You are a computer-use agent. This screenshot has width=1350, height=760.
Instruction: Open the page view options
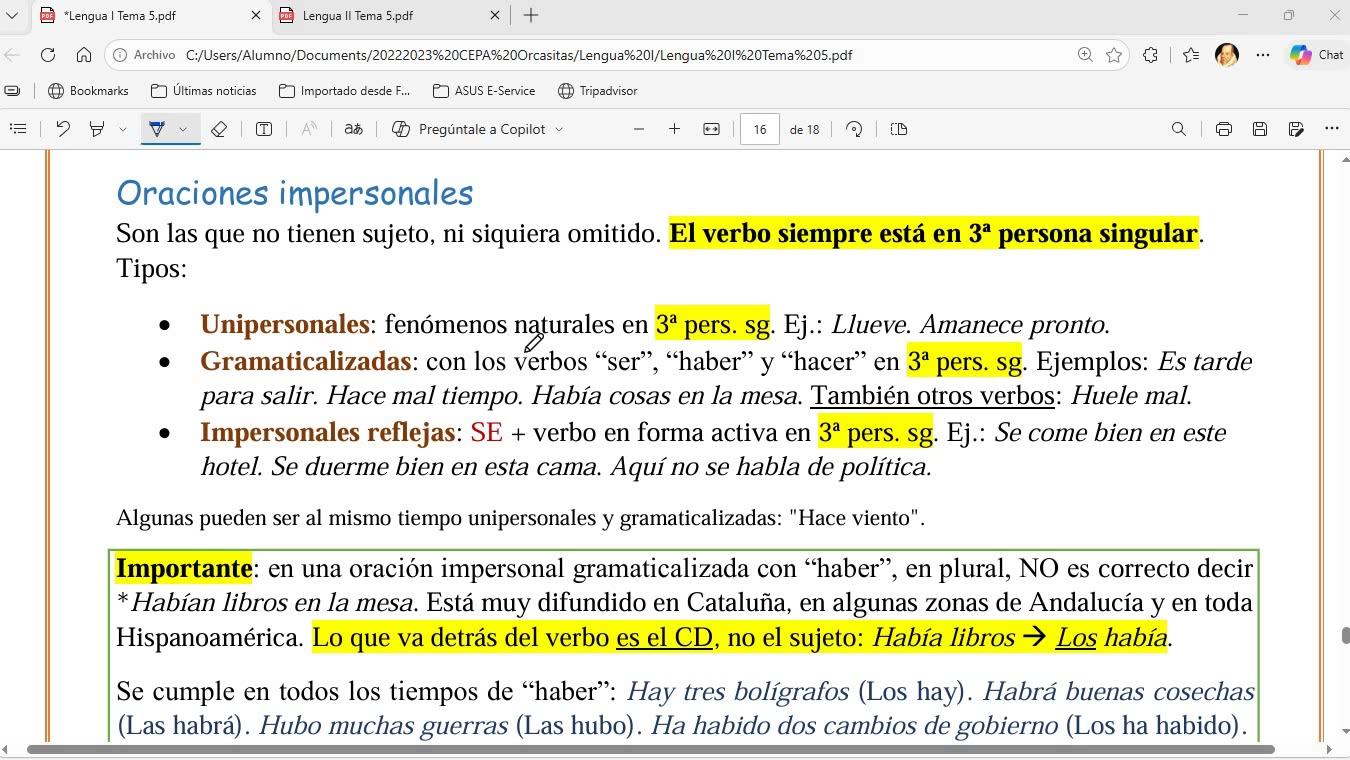[x=899, y=129]
